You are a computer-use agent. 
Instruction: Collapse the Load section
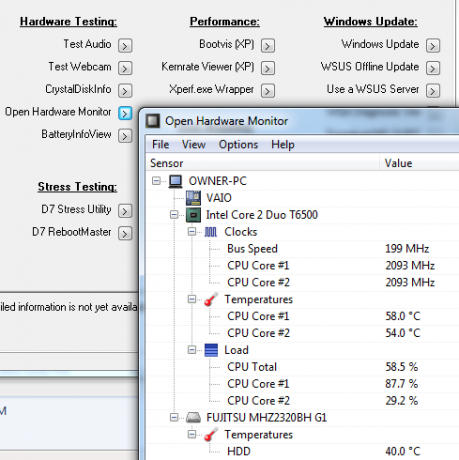click(192, 350)
